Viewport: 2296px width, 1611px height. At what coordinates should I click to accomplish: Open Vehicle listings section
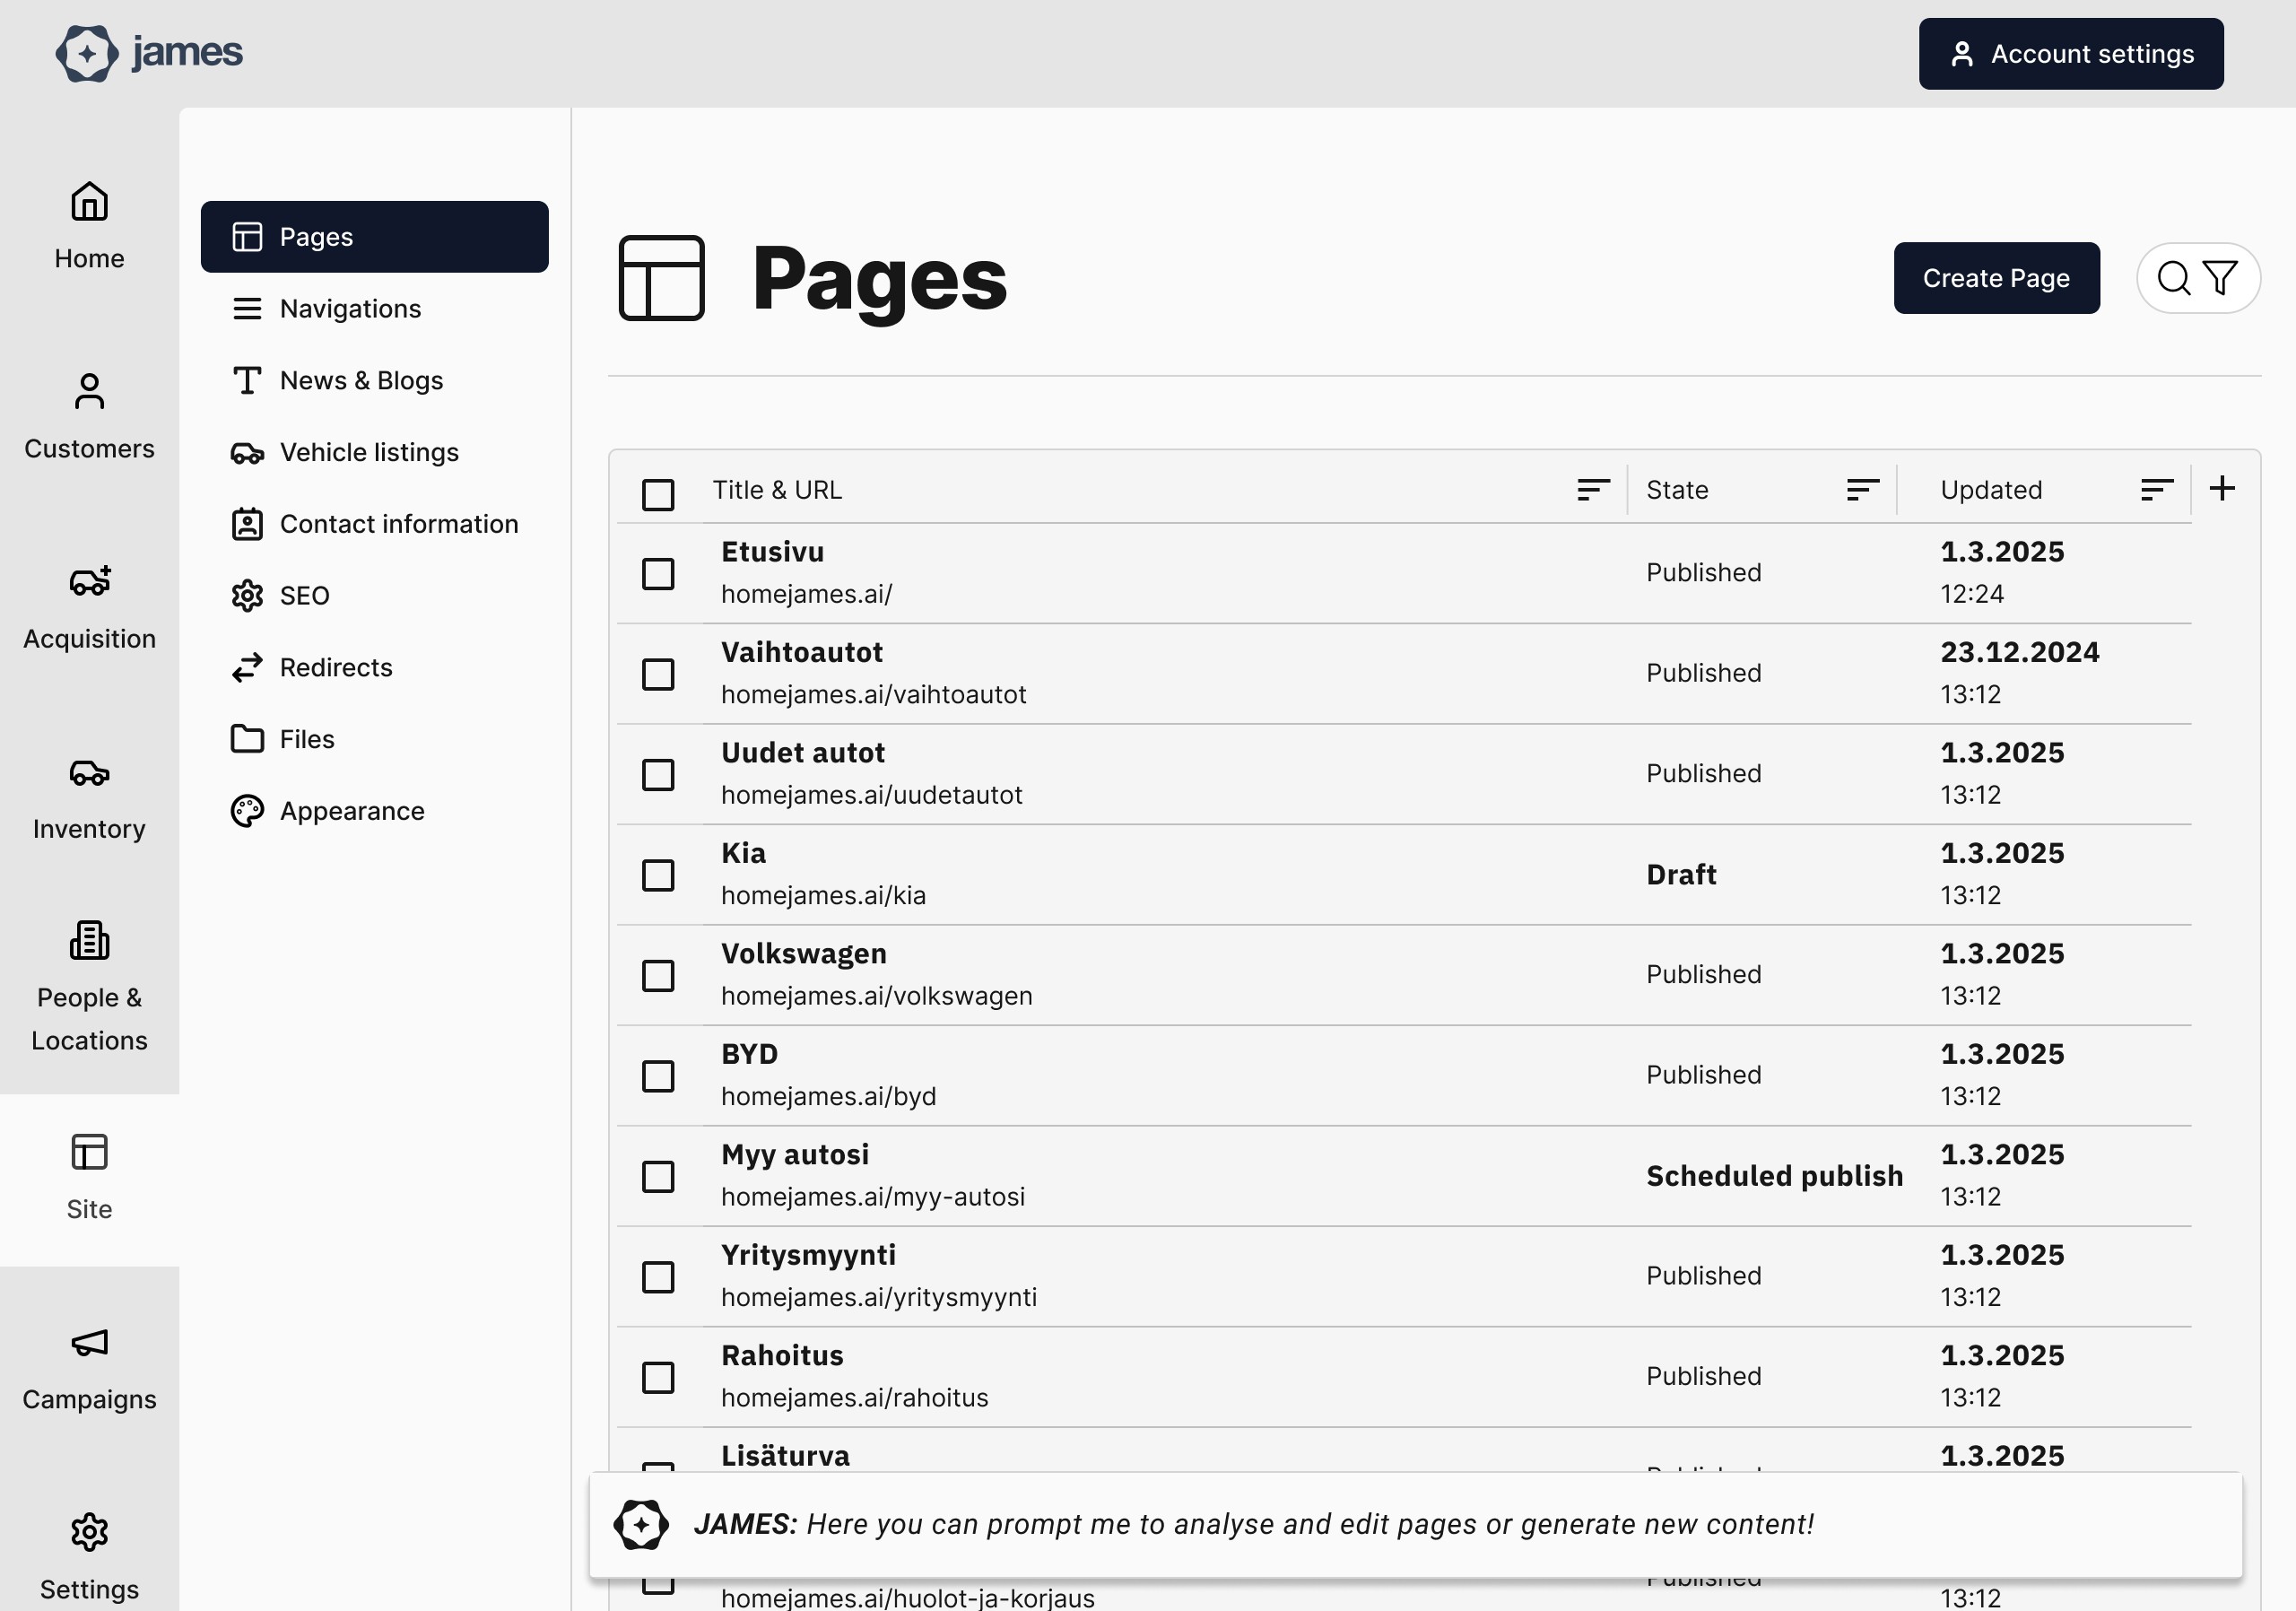click(x=374, y=453)
